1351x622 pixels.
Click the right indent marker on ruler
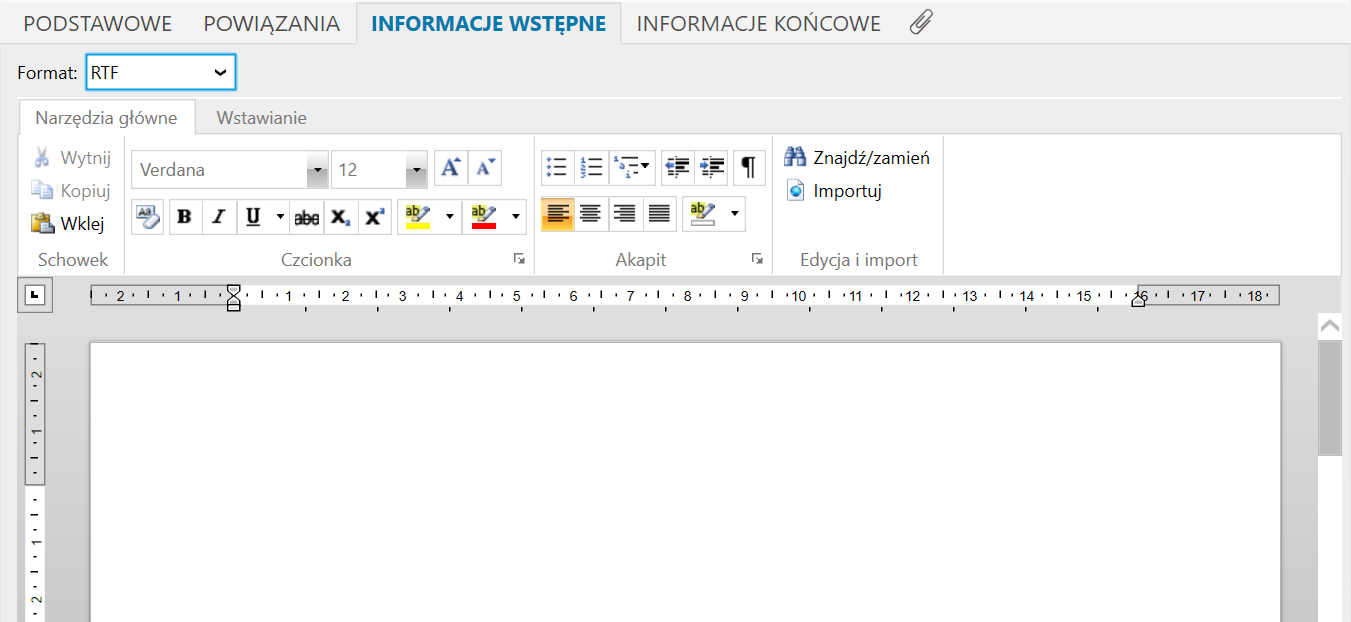coord(1138,301)
